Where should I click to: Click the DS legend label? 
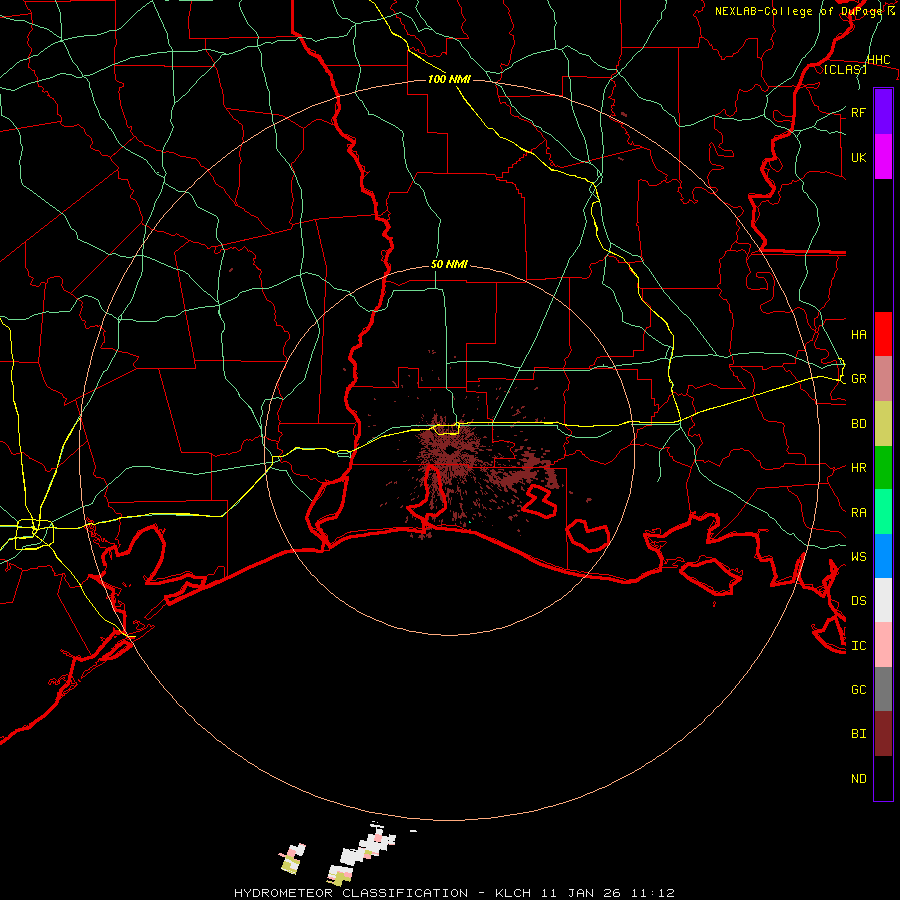pos(858,601)
